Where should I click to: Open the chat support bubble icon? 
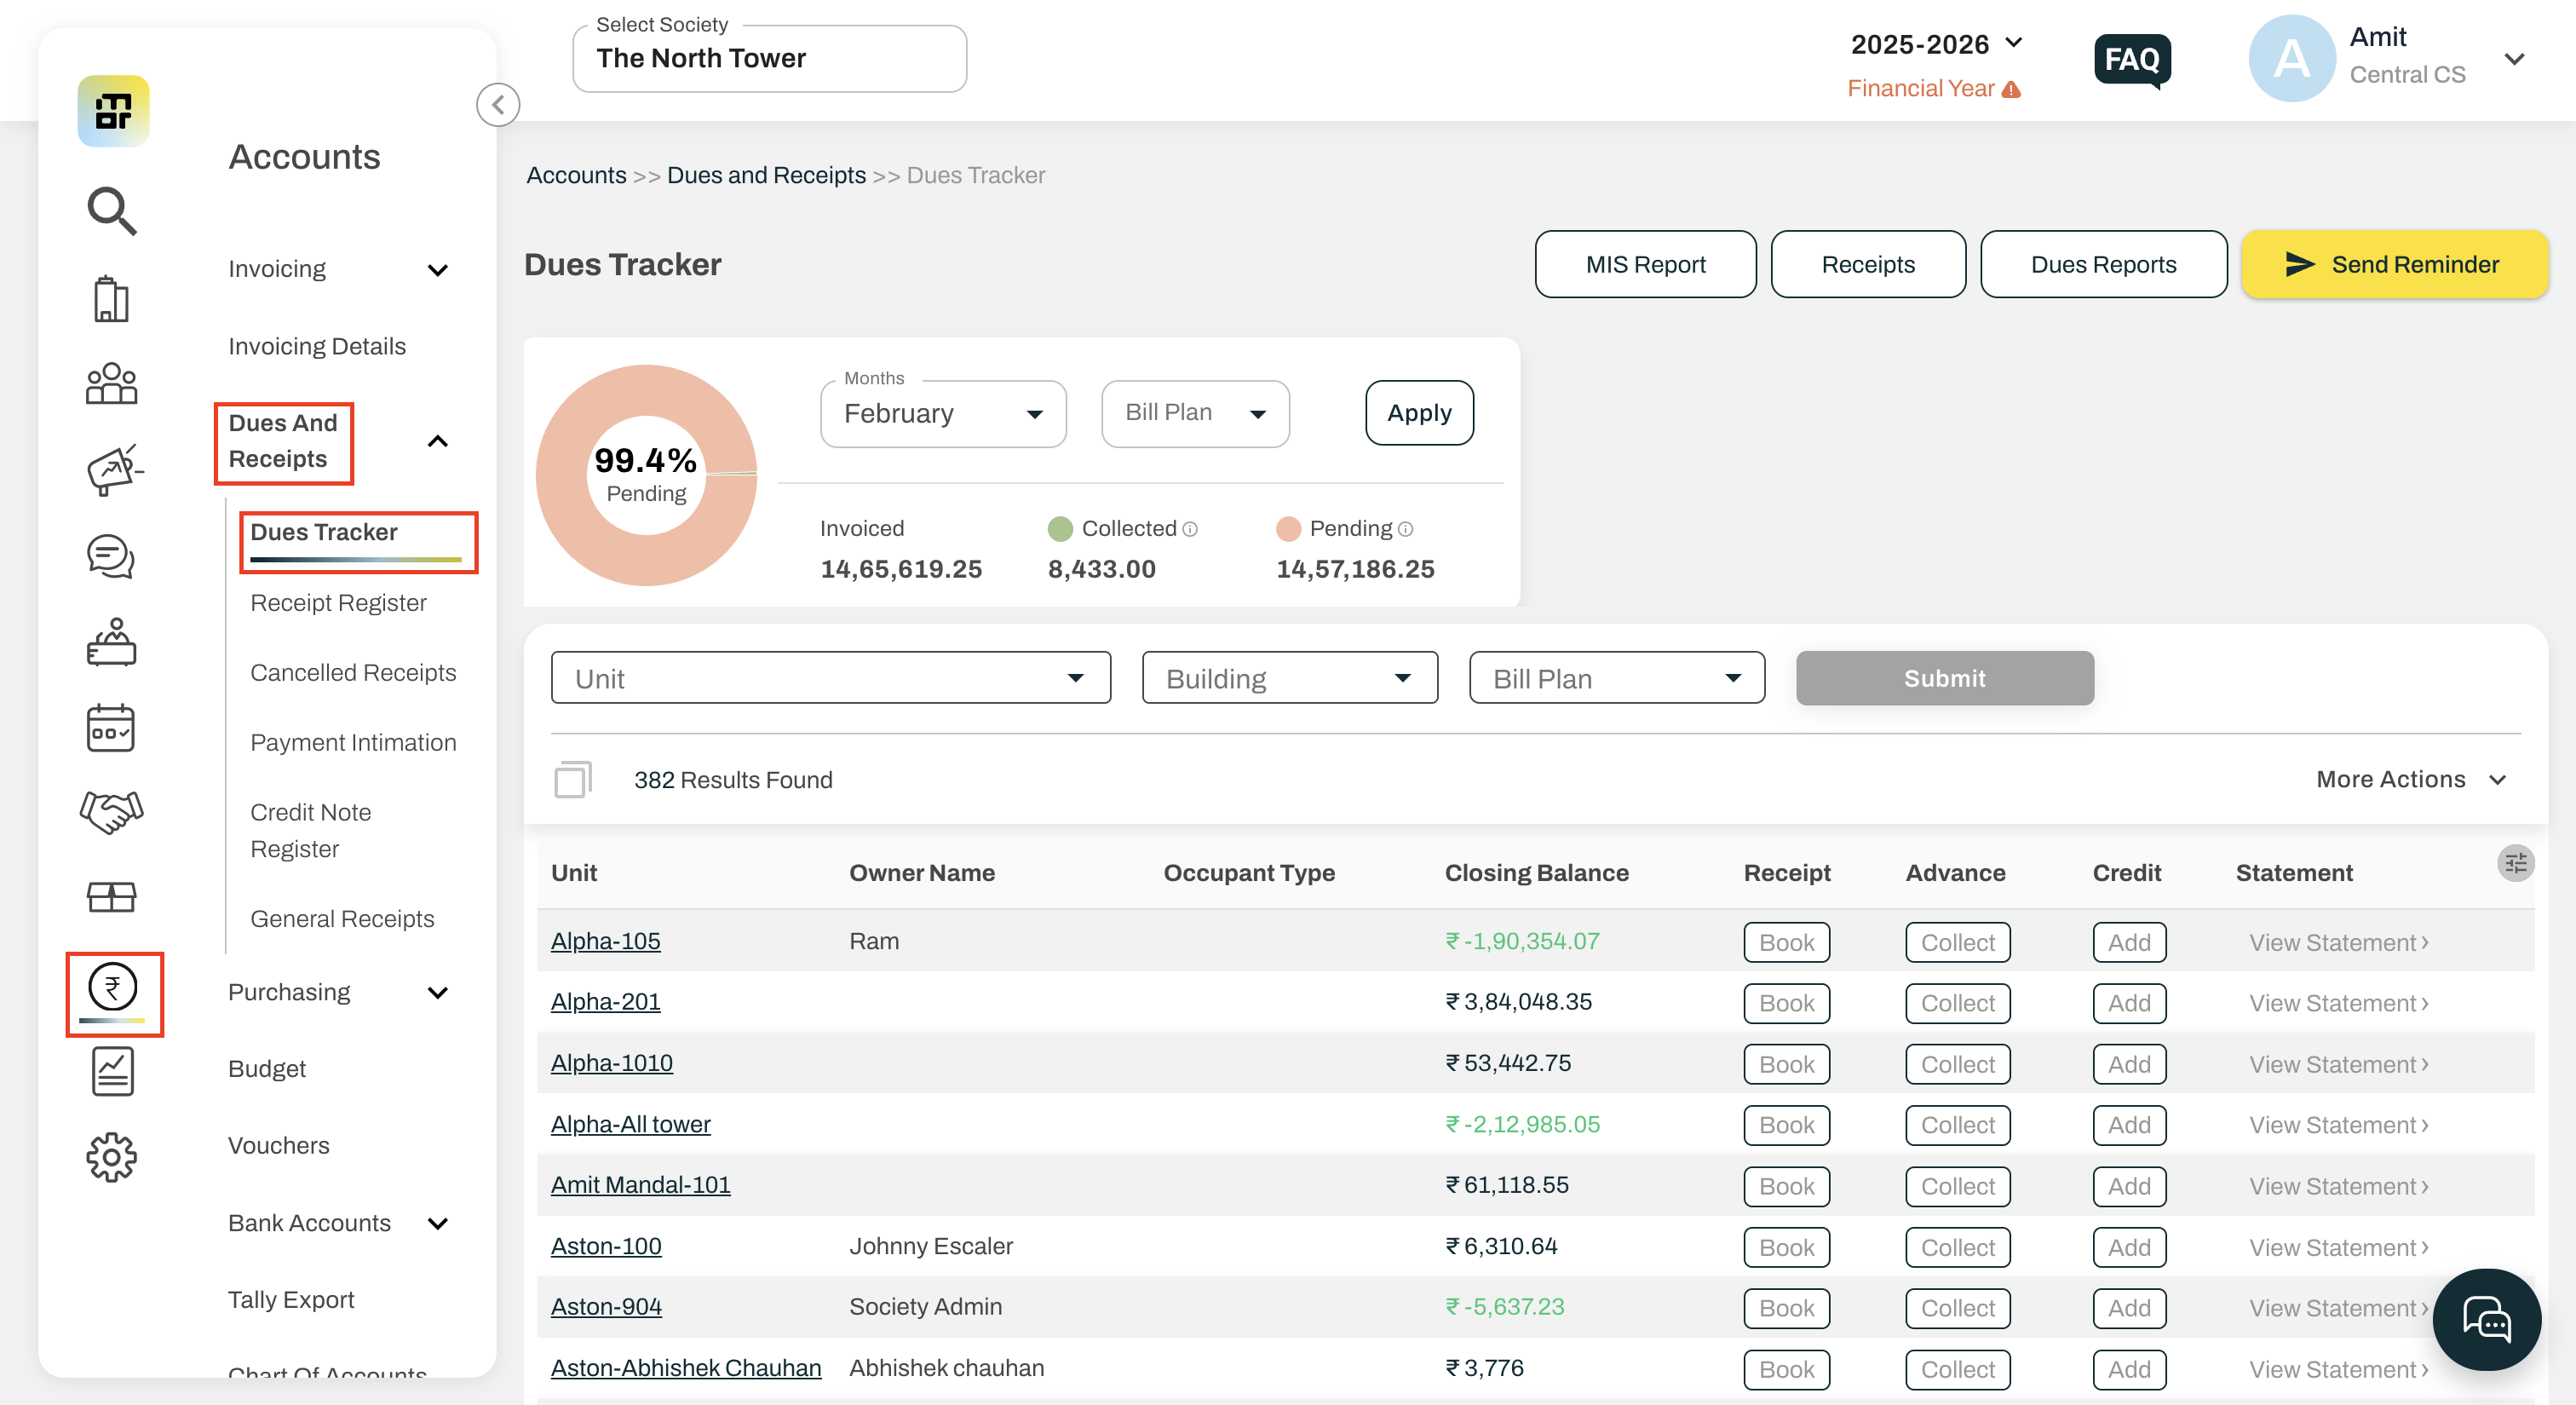[2486, 1321]
